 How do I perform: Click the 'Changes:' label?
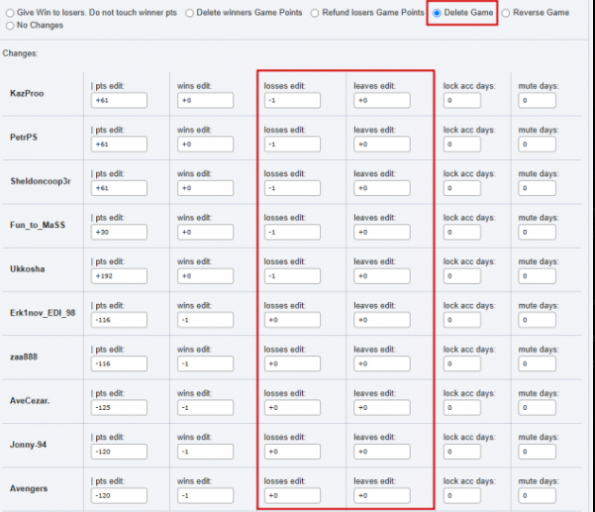click(20, 53)
